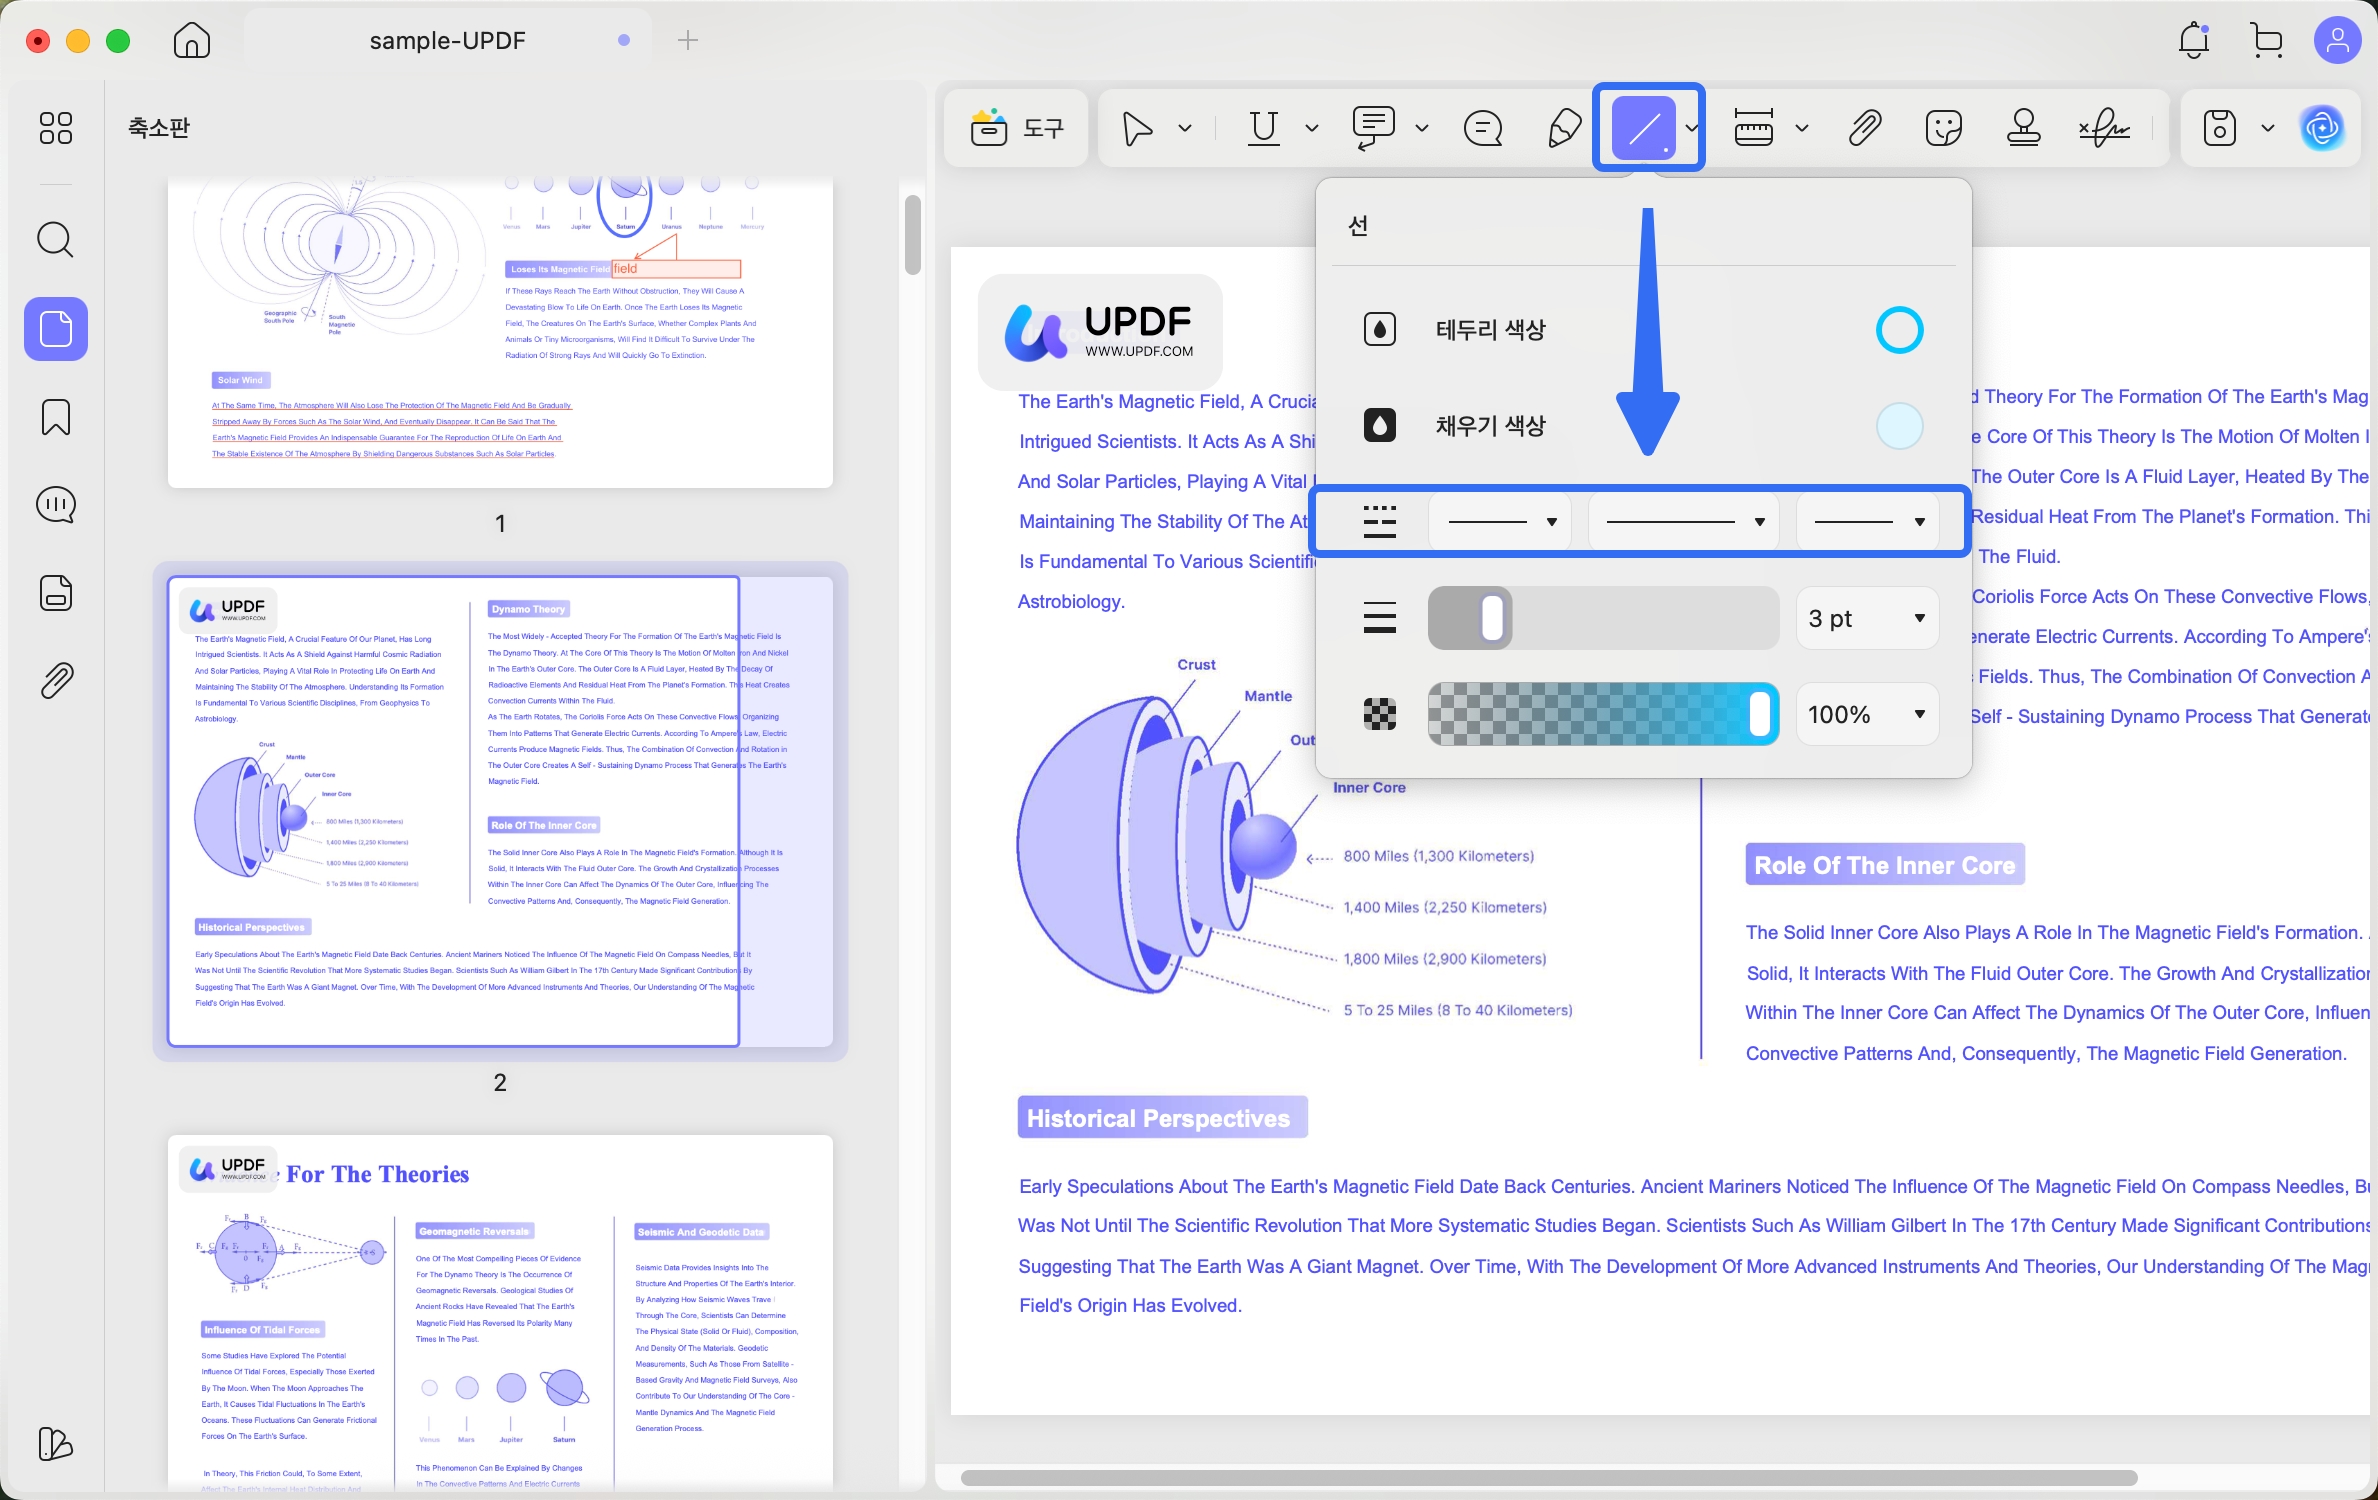Select the stamp tool
Image resolution: width=2378 pixels, height=1500 pixels.
click(2023, 128)
